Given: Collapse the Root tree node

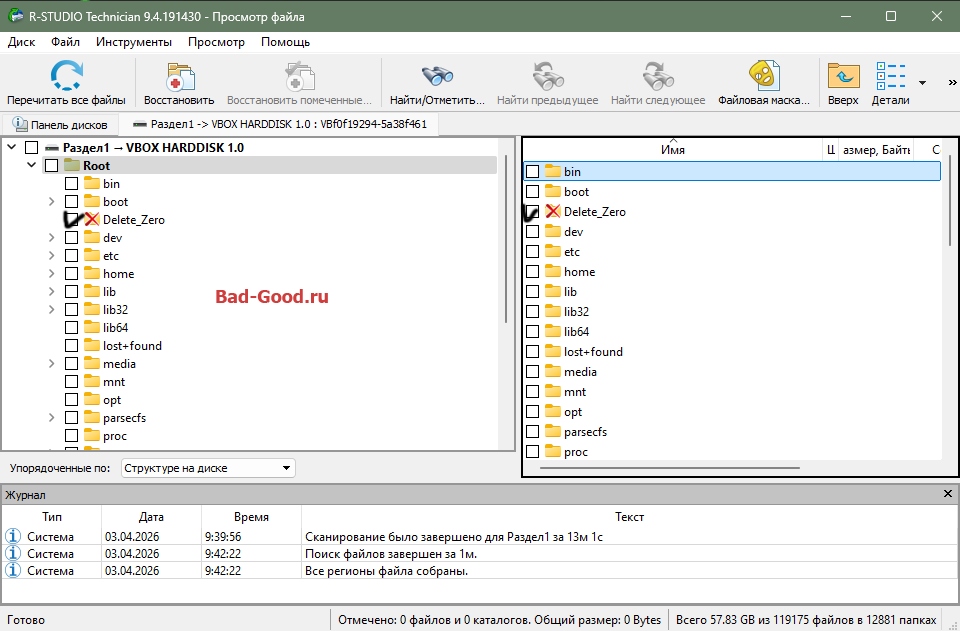Looking at the screenshot, I should pos(32,166).
